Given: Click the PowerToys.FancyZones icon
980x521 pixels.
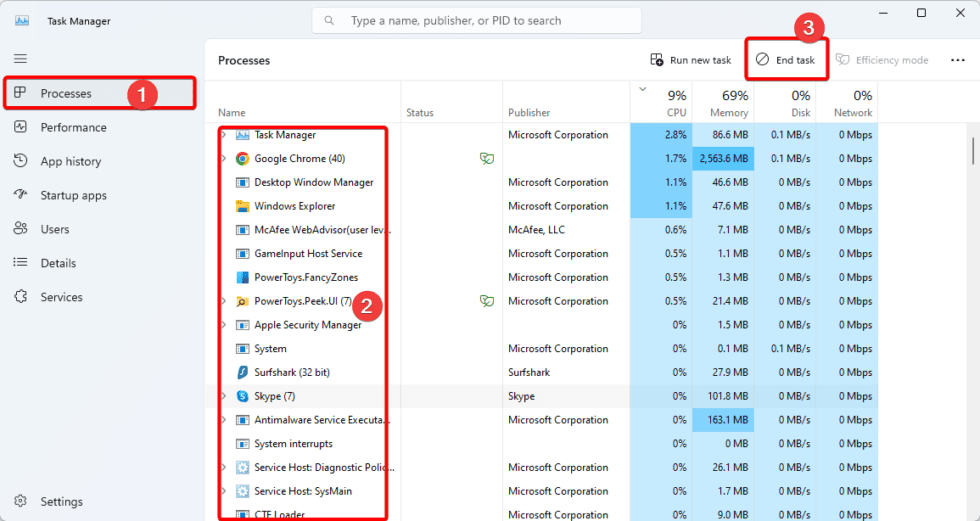Looking at the screenshot, I should tap(242, 277).
